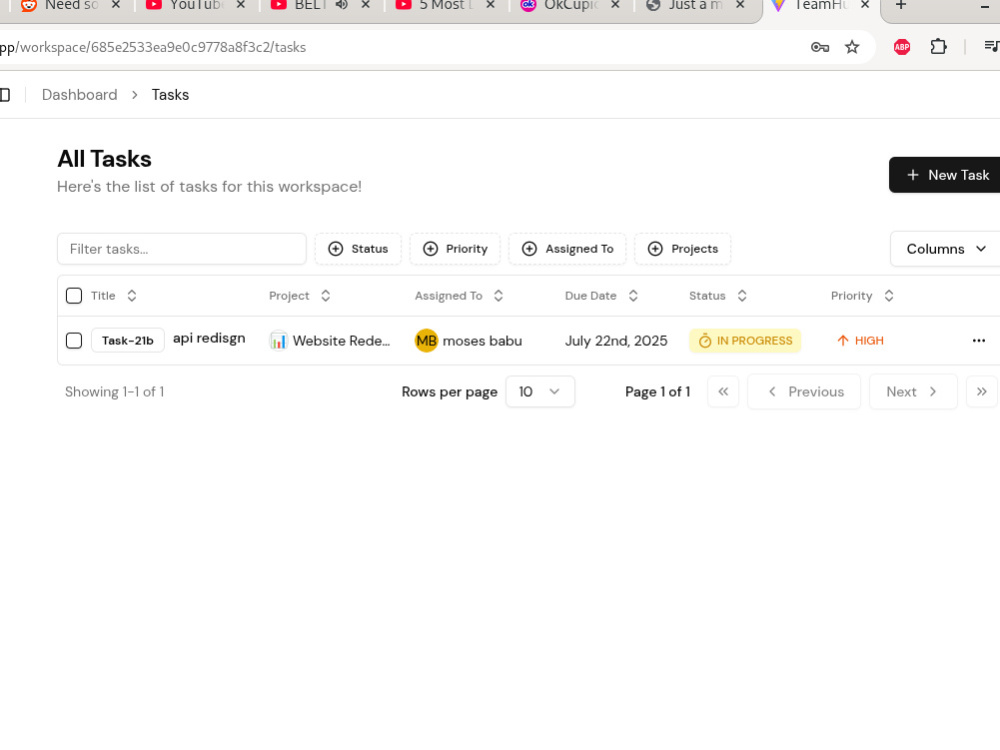The image size is (1000, 750).
Task: Open the Adblock Plus extension icon
Action: (902, 47)
